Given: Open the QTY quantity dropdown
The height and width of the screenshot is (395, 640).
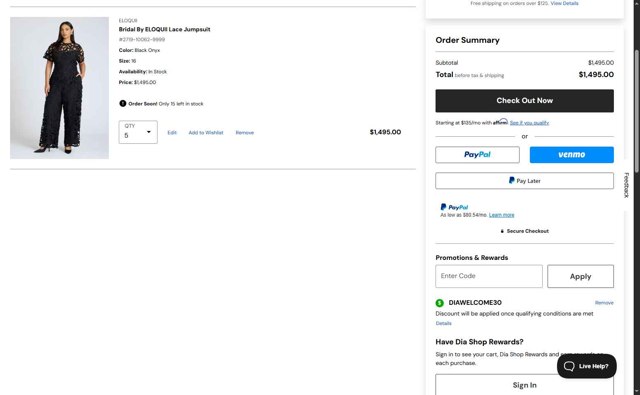Looking at the screenshot, I should (x=138, y=132).
